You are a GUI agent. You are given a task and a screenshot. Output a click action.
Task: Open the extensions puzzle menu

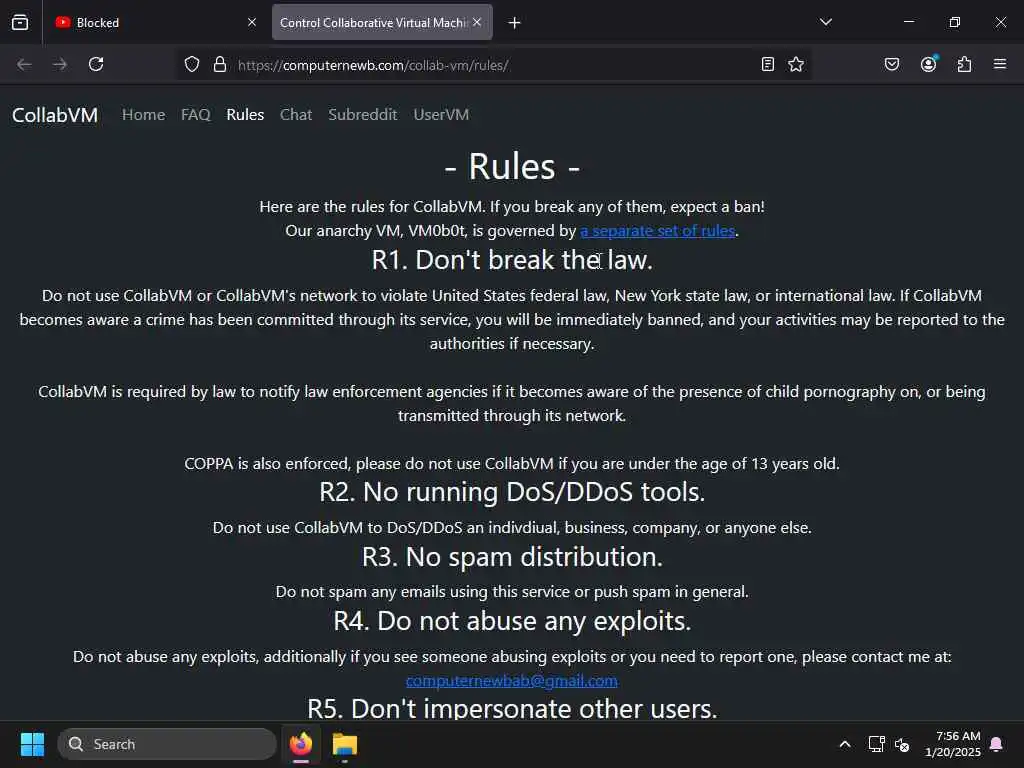click(x=964, y=64)
